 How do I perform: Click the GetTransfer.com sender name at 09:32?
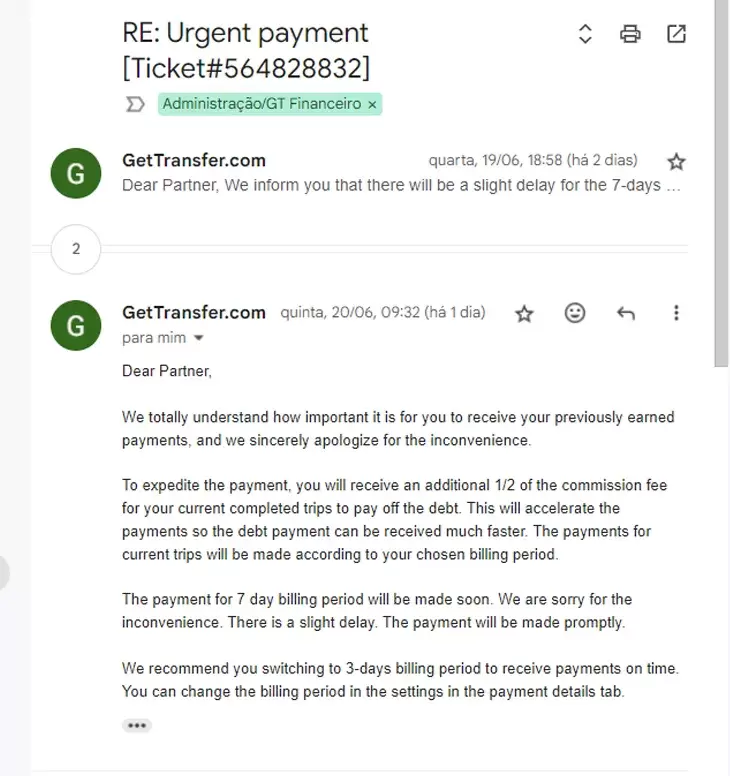(194, 312)
